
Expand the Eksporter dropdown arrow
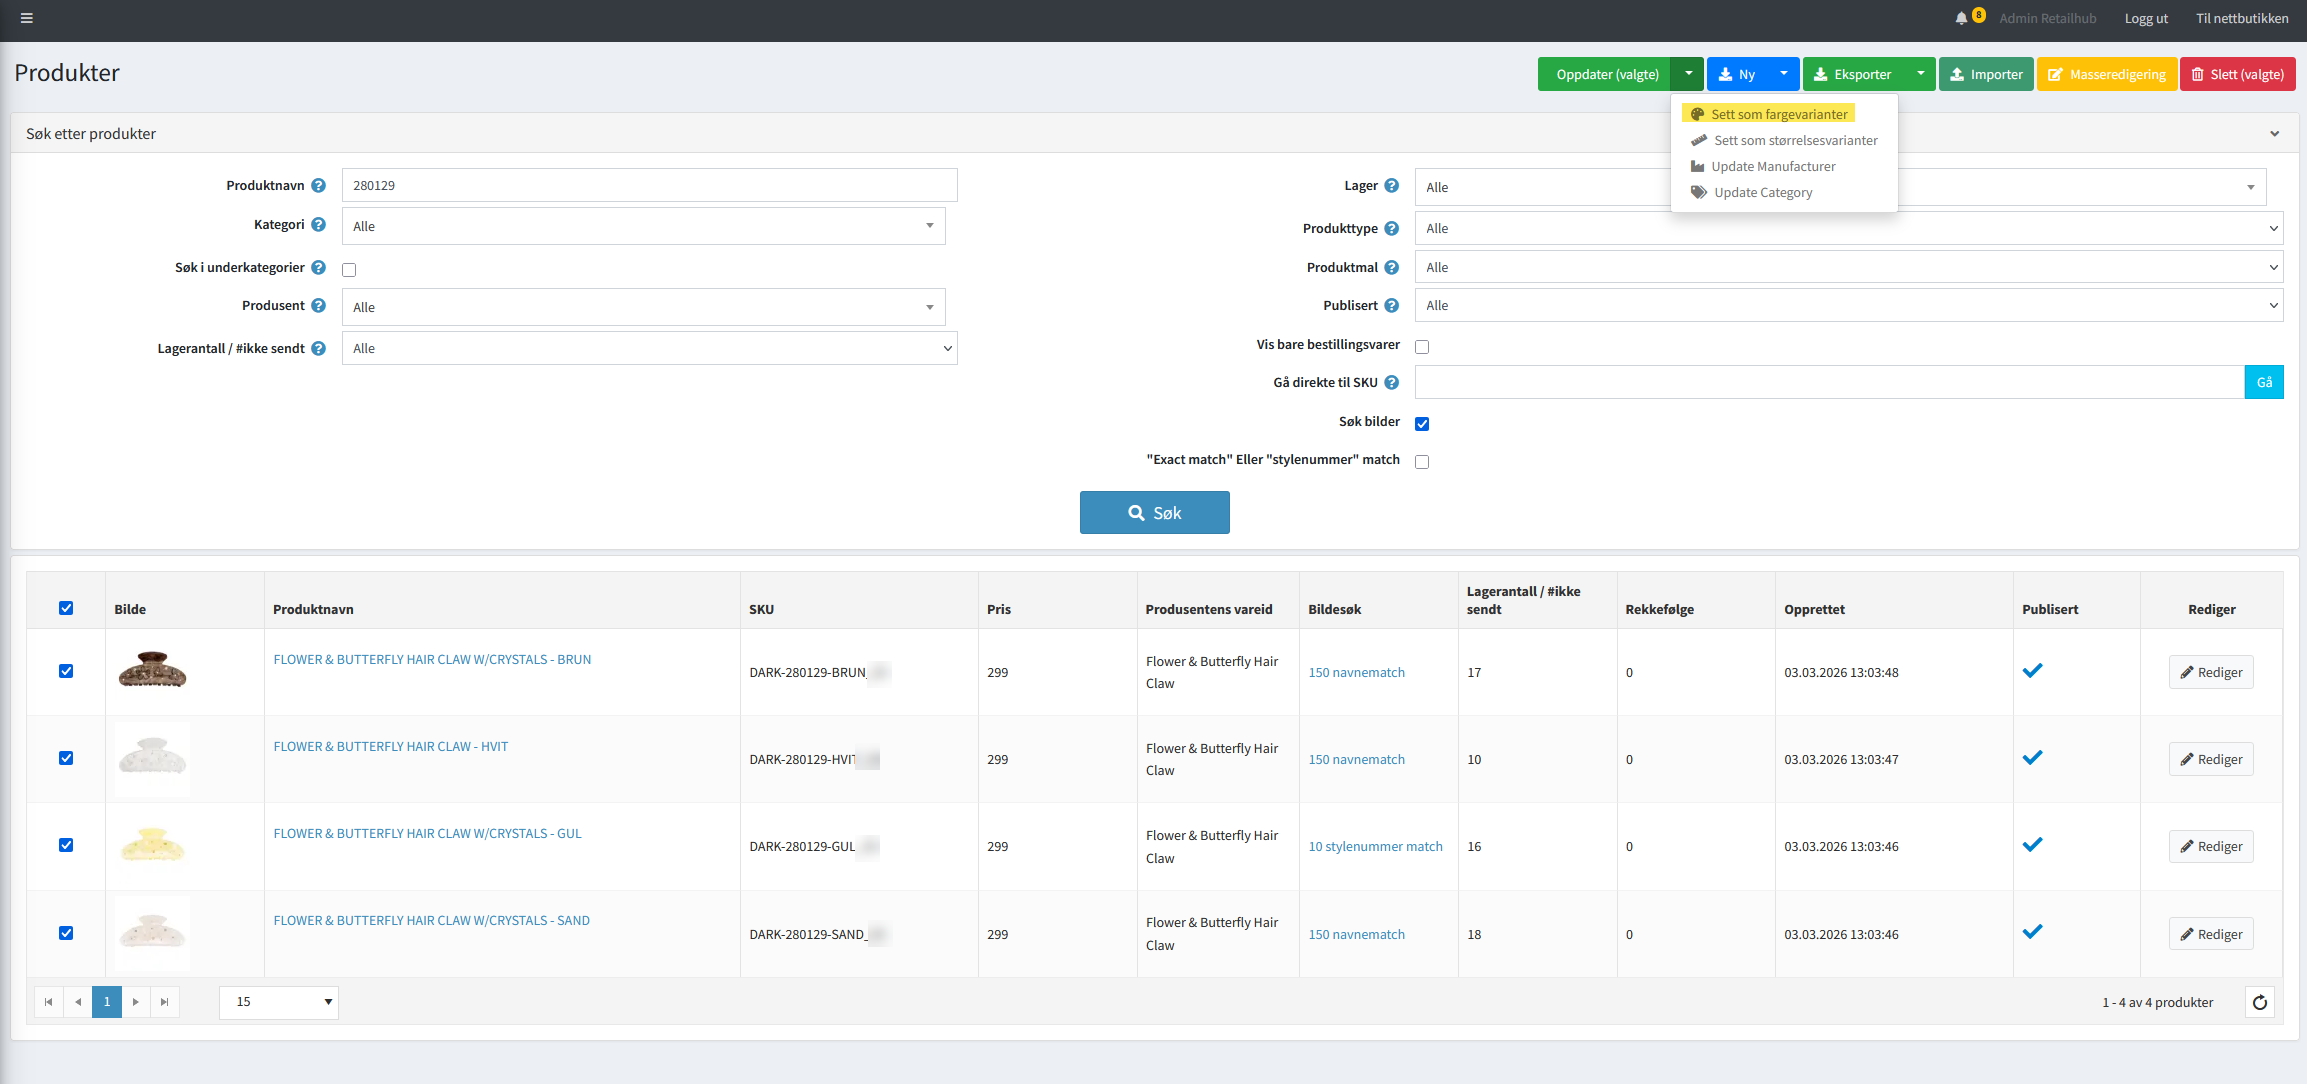1920,74
